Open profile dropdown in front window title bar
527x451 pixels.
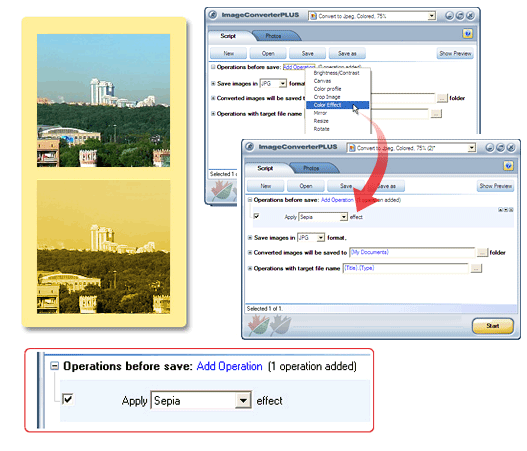click(x=472, y=148)
